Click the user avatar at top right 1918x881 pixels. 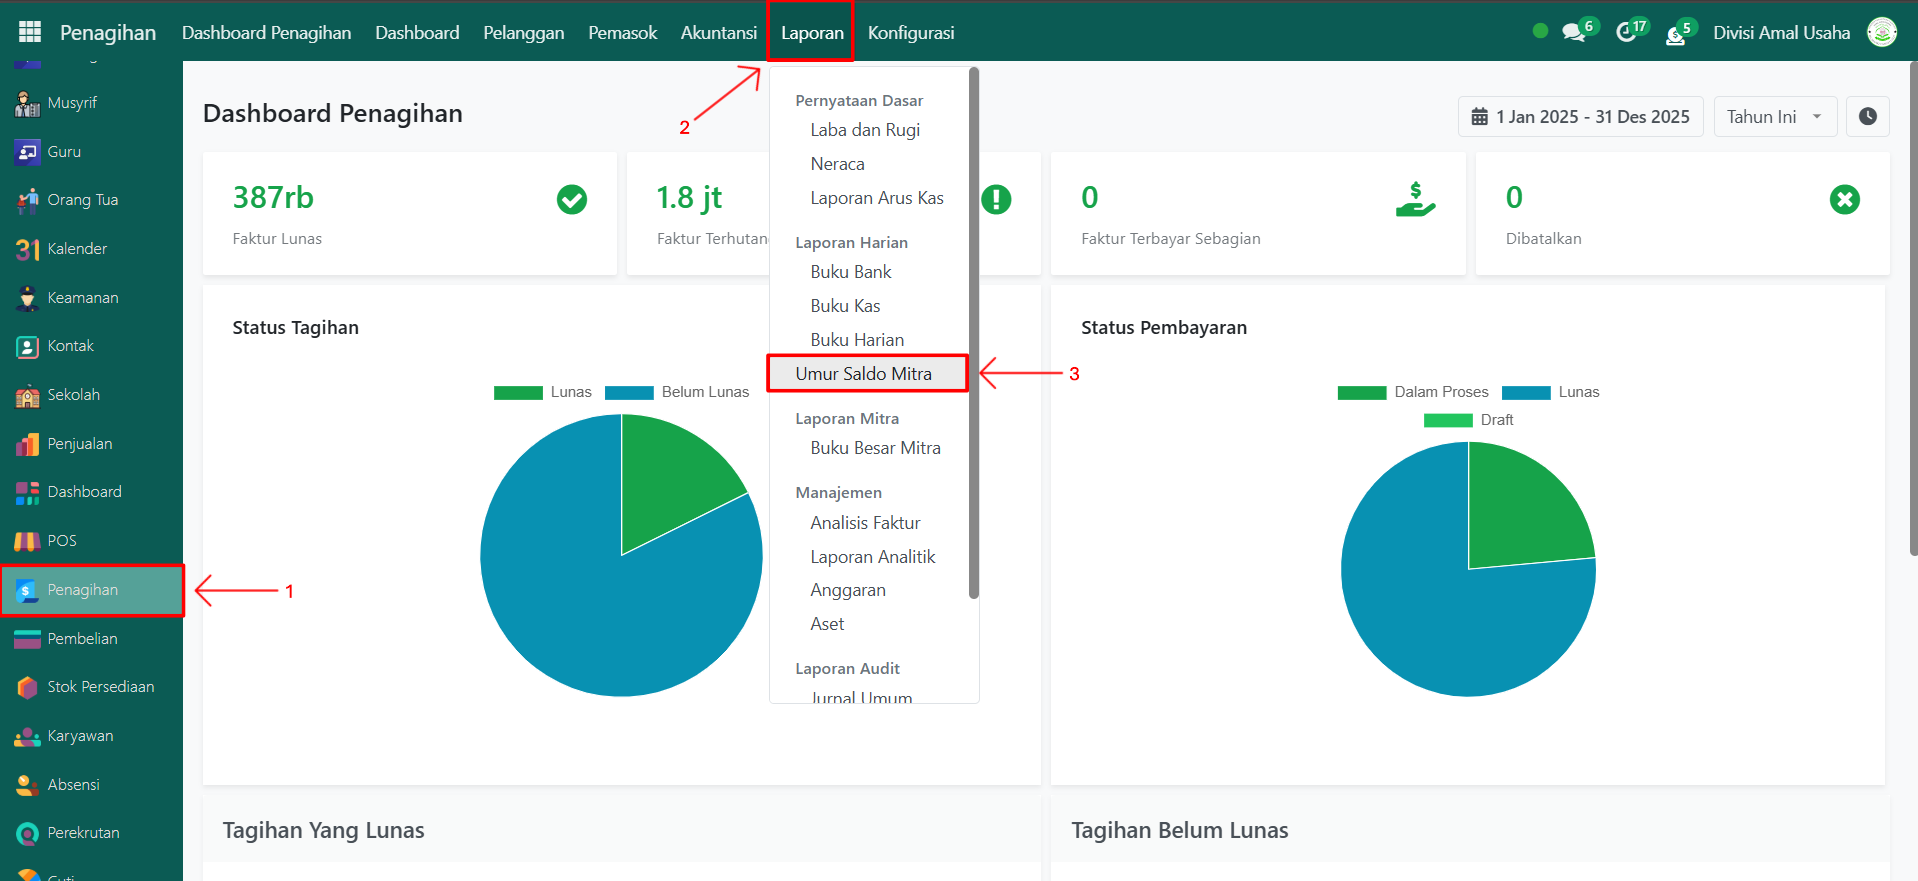point(1882,33)
